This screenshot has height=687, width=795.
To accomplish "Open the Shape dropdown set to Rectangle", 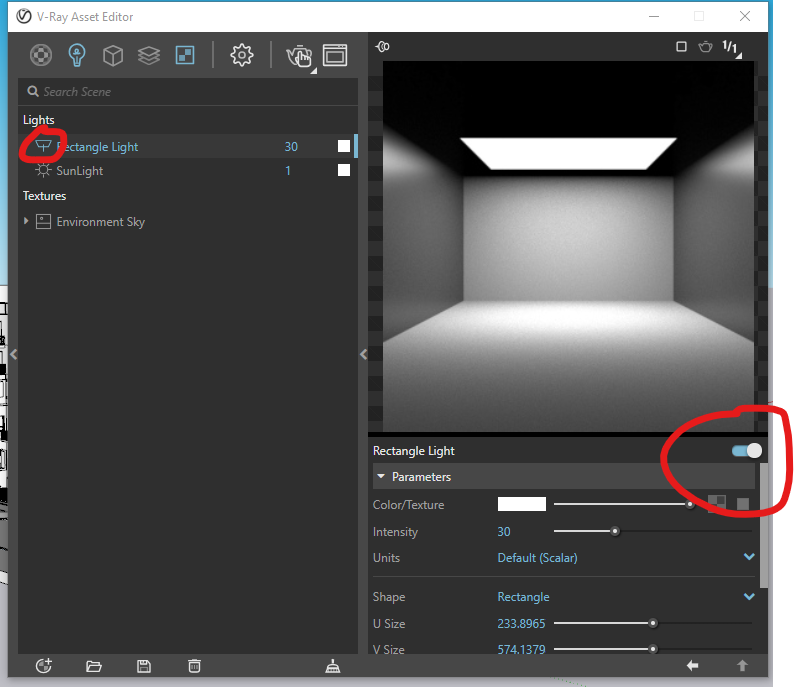I will point(749,597).
